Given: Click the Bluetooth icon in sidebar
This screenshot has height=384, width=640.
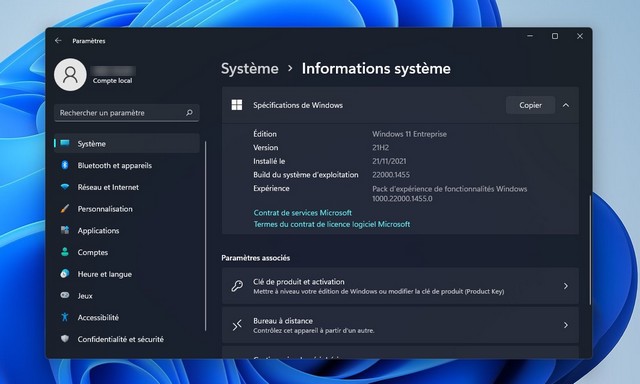Looking at the screenshot, I should click(64, 165).
